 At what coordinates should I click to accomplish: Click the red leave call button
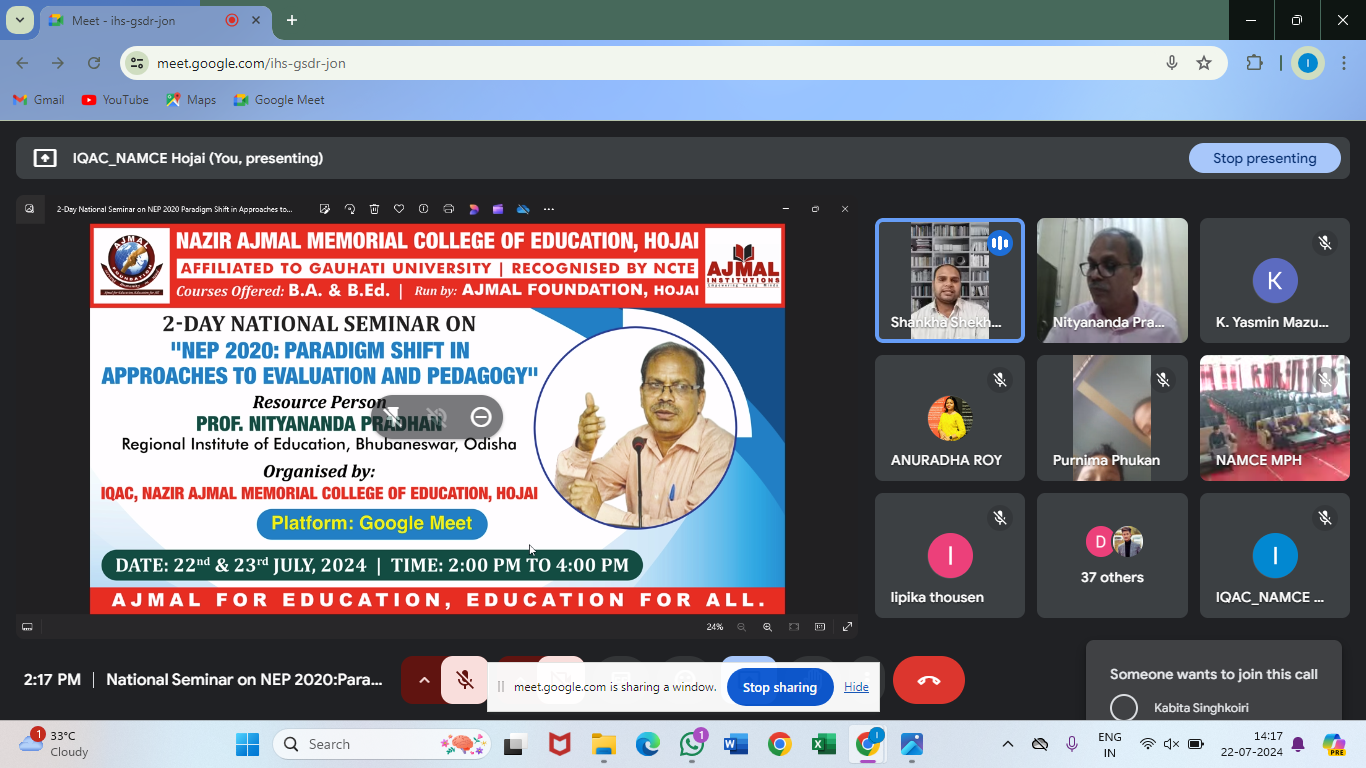[928, 681]
